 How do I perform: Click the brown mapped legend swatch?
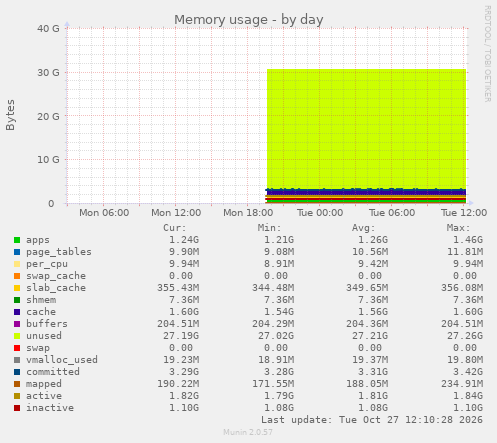(x=17, y=384)
